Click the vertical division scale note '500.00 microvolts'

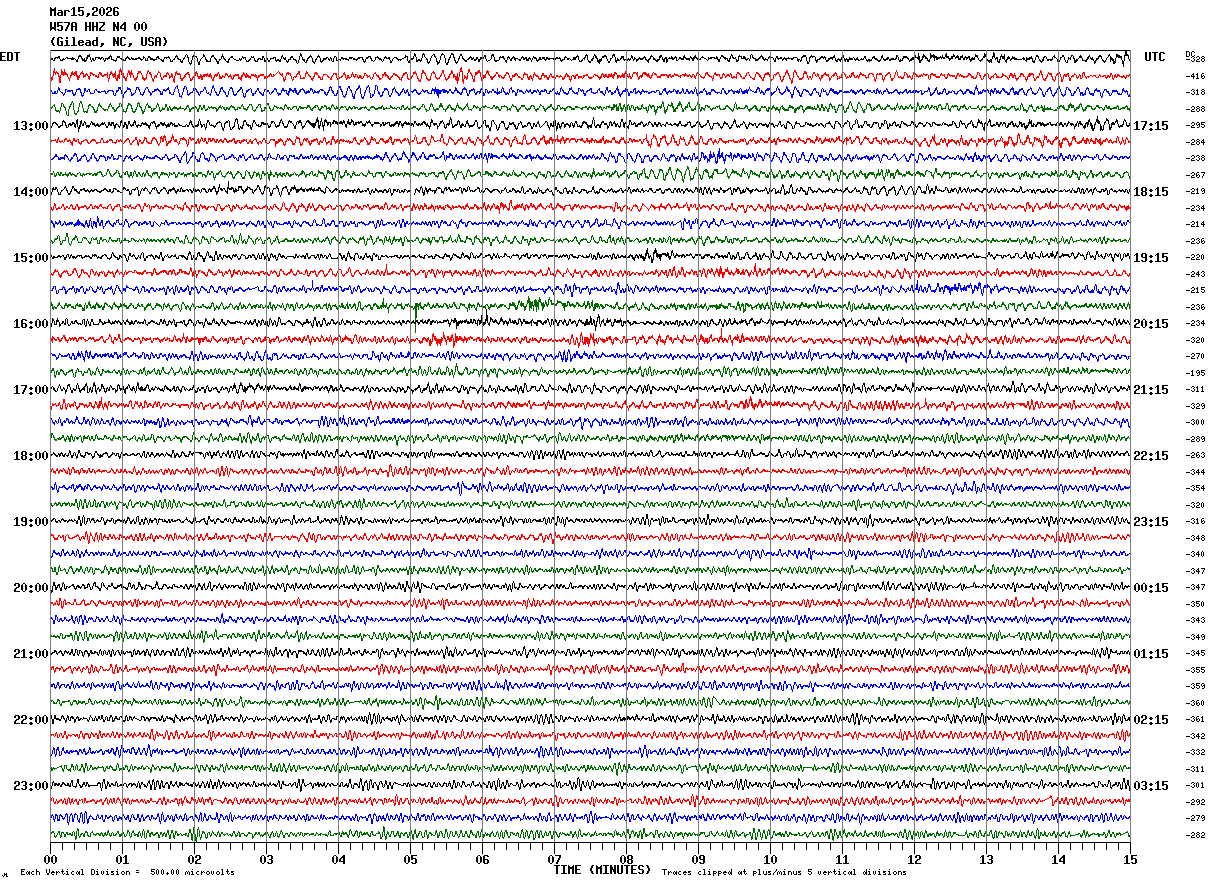(x=190, y=873)
